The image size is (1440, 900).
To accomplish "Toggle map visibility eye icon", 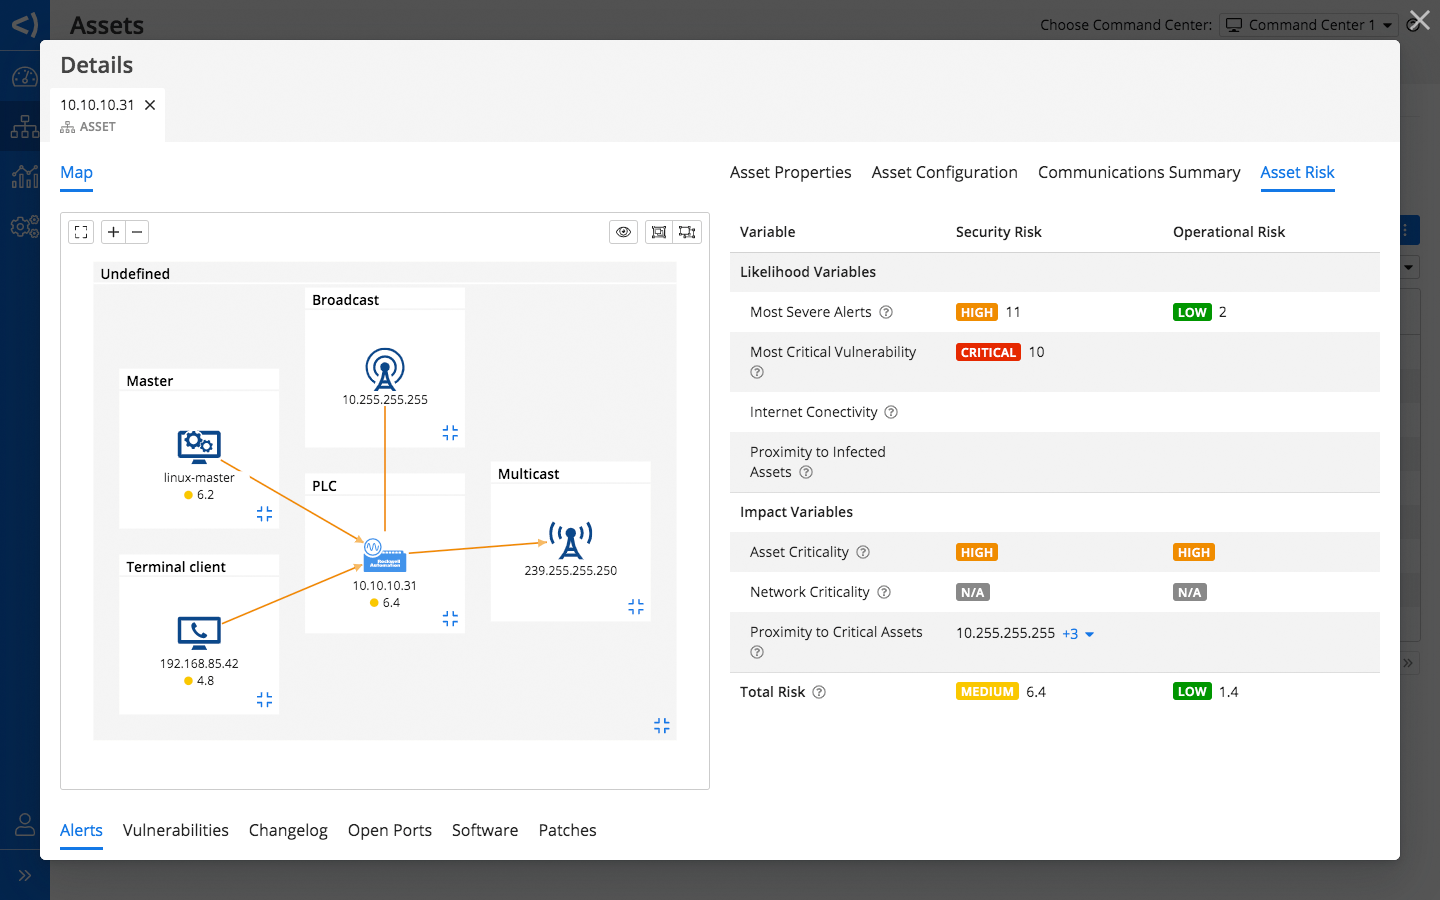I will pos(623,232).
